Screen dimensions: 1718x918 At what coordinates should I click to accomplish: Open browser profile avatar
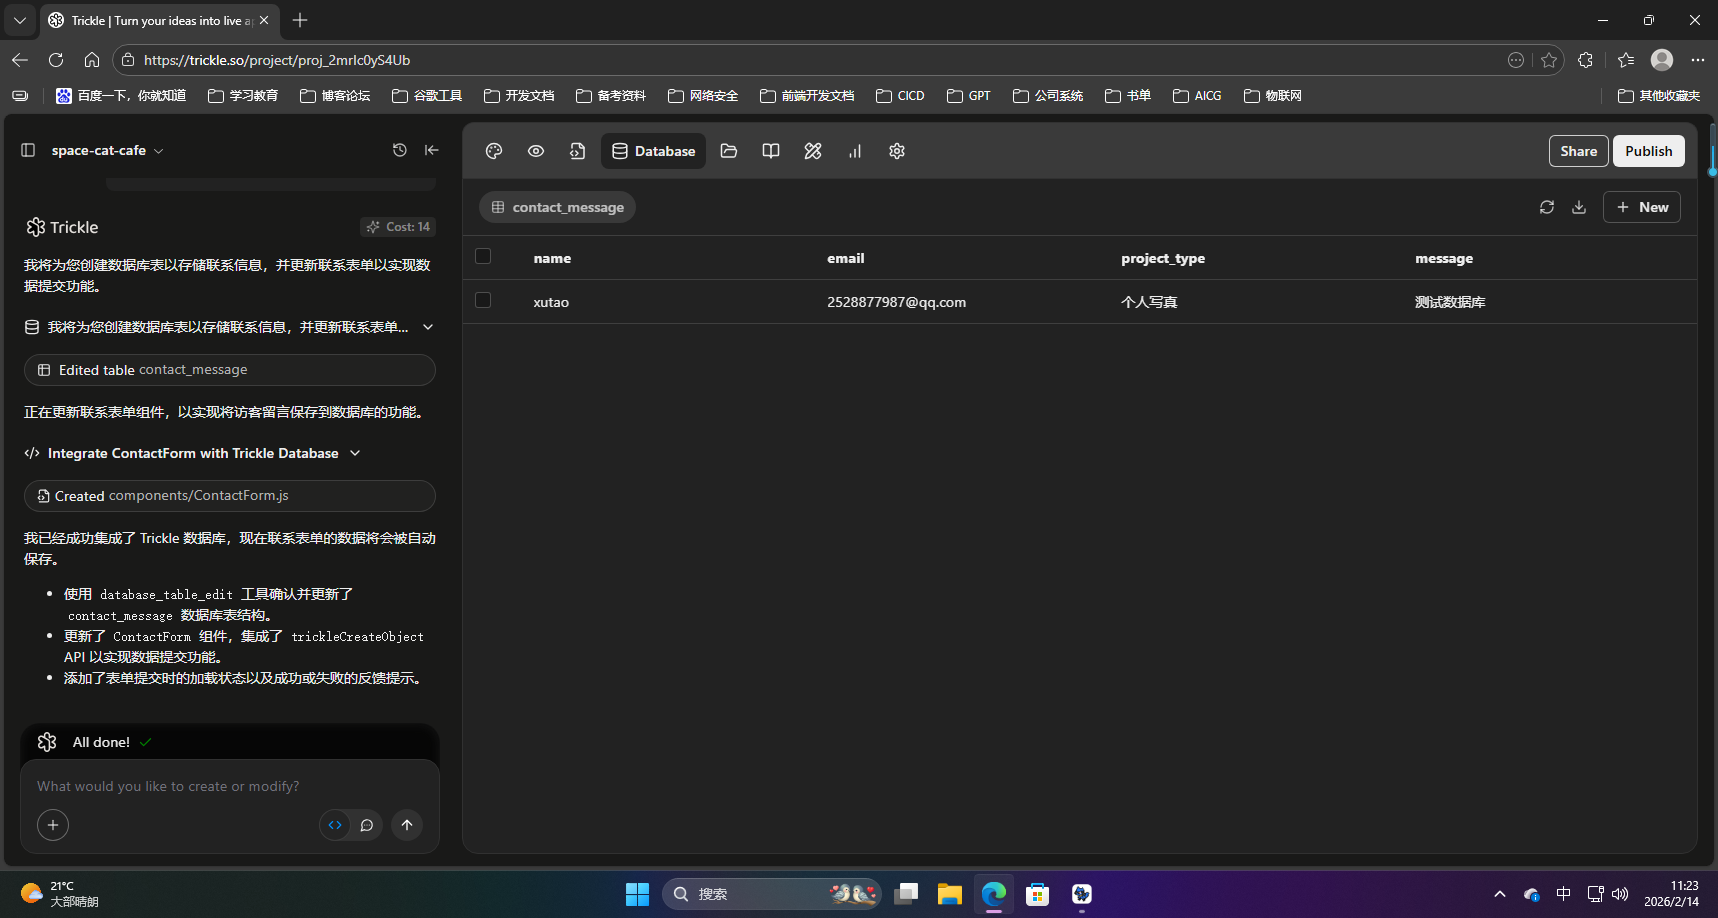[1662, 60]
